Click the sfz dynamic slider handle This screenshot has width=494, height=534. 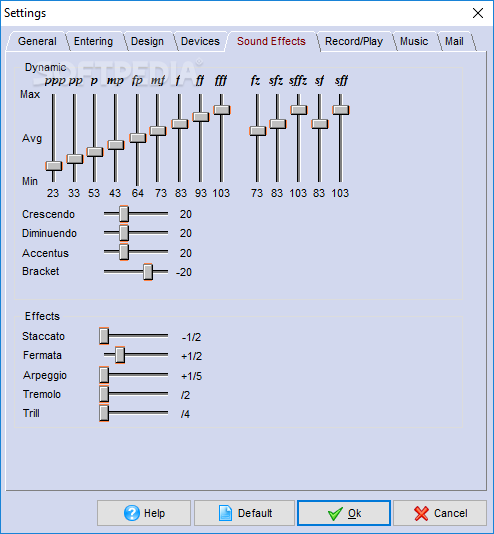point(278,124)
